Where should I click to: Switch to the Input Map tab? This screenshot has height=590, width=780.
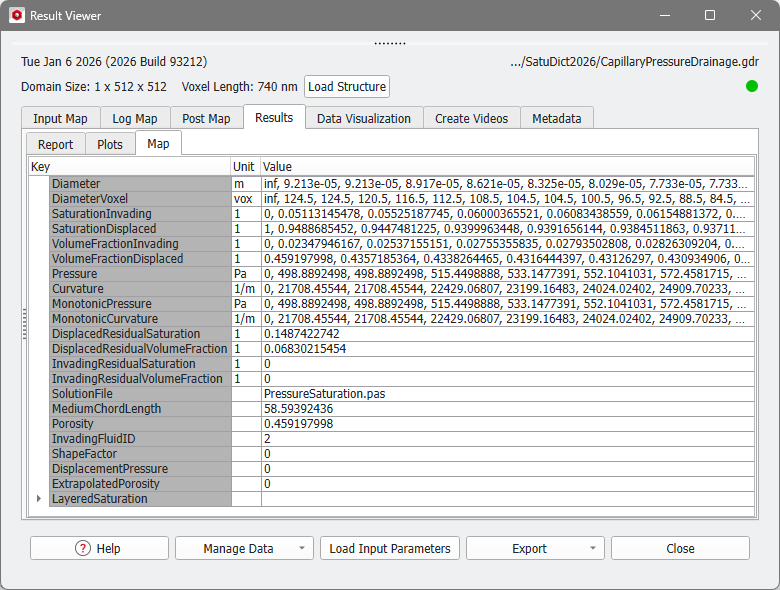(60, 118)
